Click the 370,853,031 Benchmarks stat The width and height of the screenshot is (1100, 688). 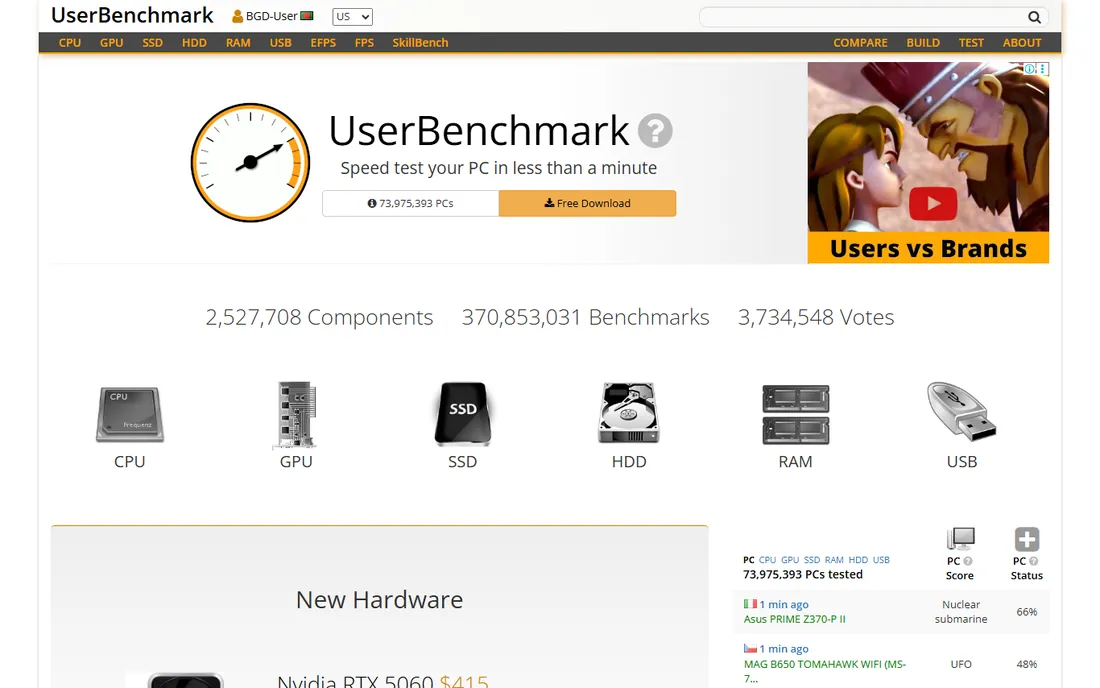pos(585,317)
